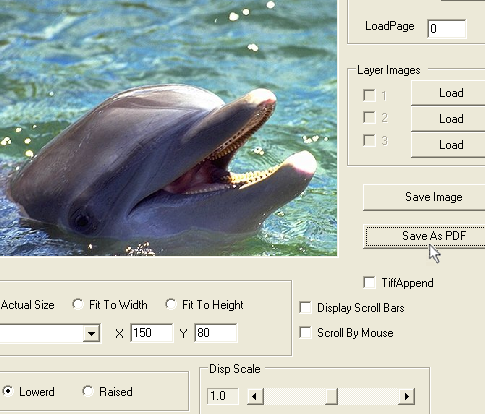Image resolution: width=485 pixels, height=414 pixels.
Task: Click the Disp Scale slider thumb
Action: tap(331, 396)
